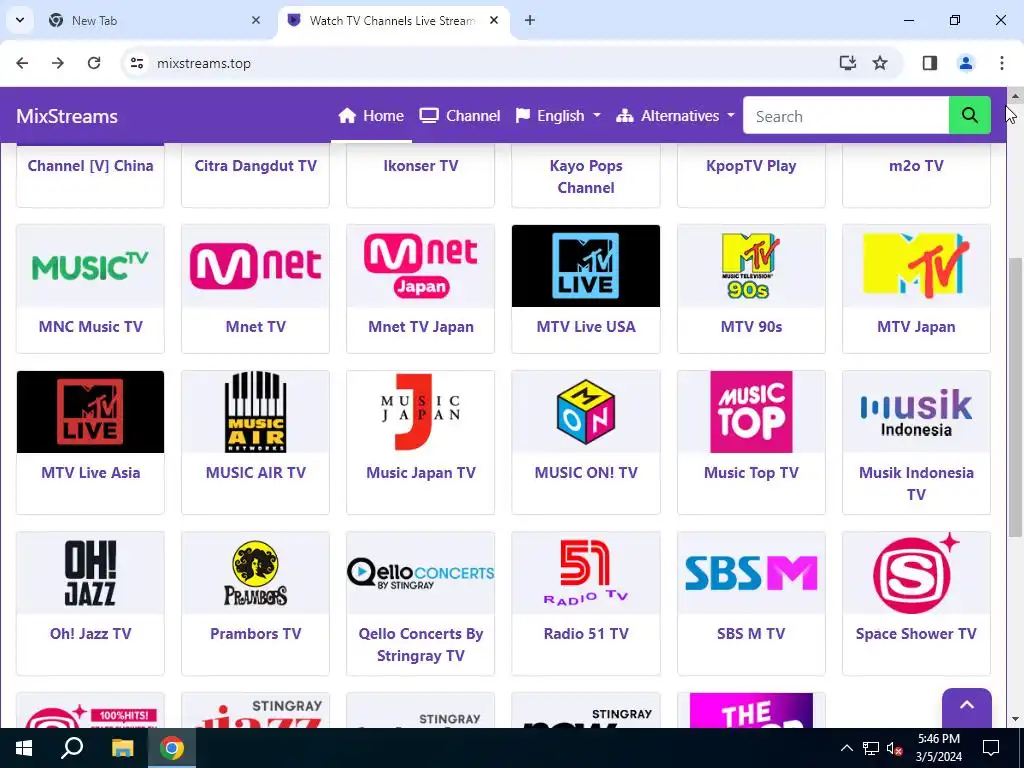Viewport: 1024px width, 768px height.
Task: Close the New Tab tab
Action: [x=256, y=20]
